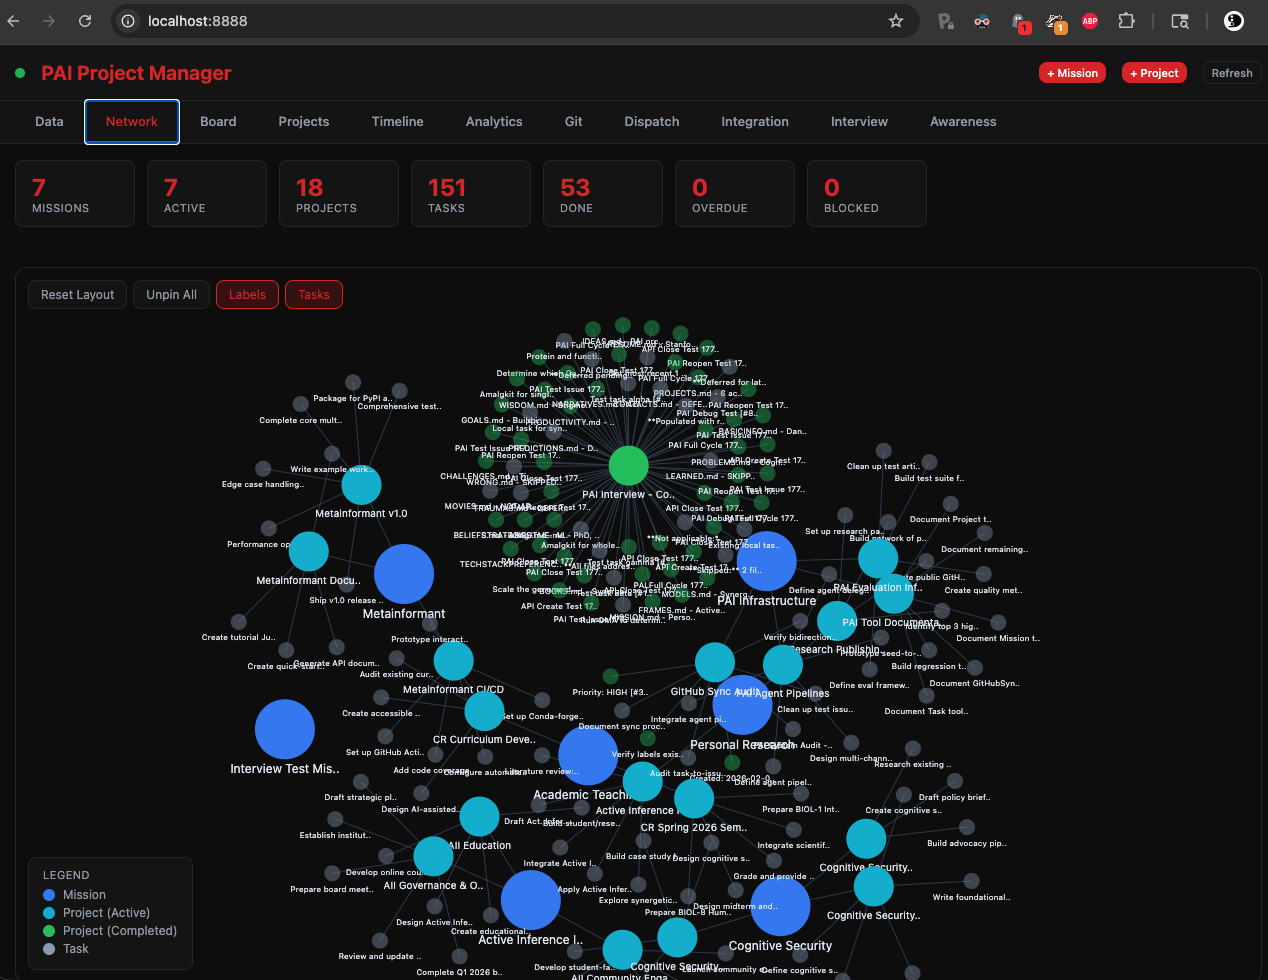Select the PAI Infrastructure mission node
The width and height of the screenshot is (1268, 980).
766,561
